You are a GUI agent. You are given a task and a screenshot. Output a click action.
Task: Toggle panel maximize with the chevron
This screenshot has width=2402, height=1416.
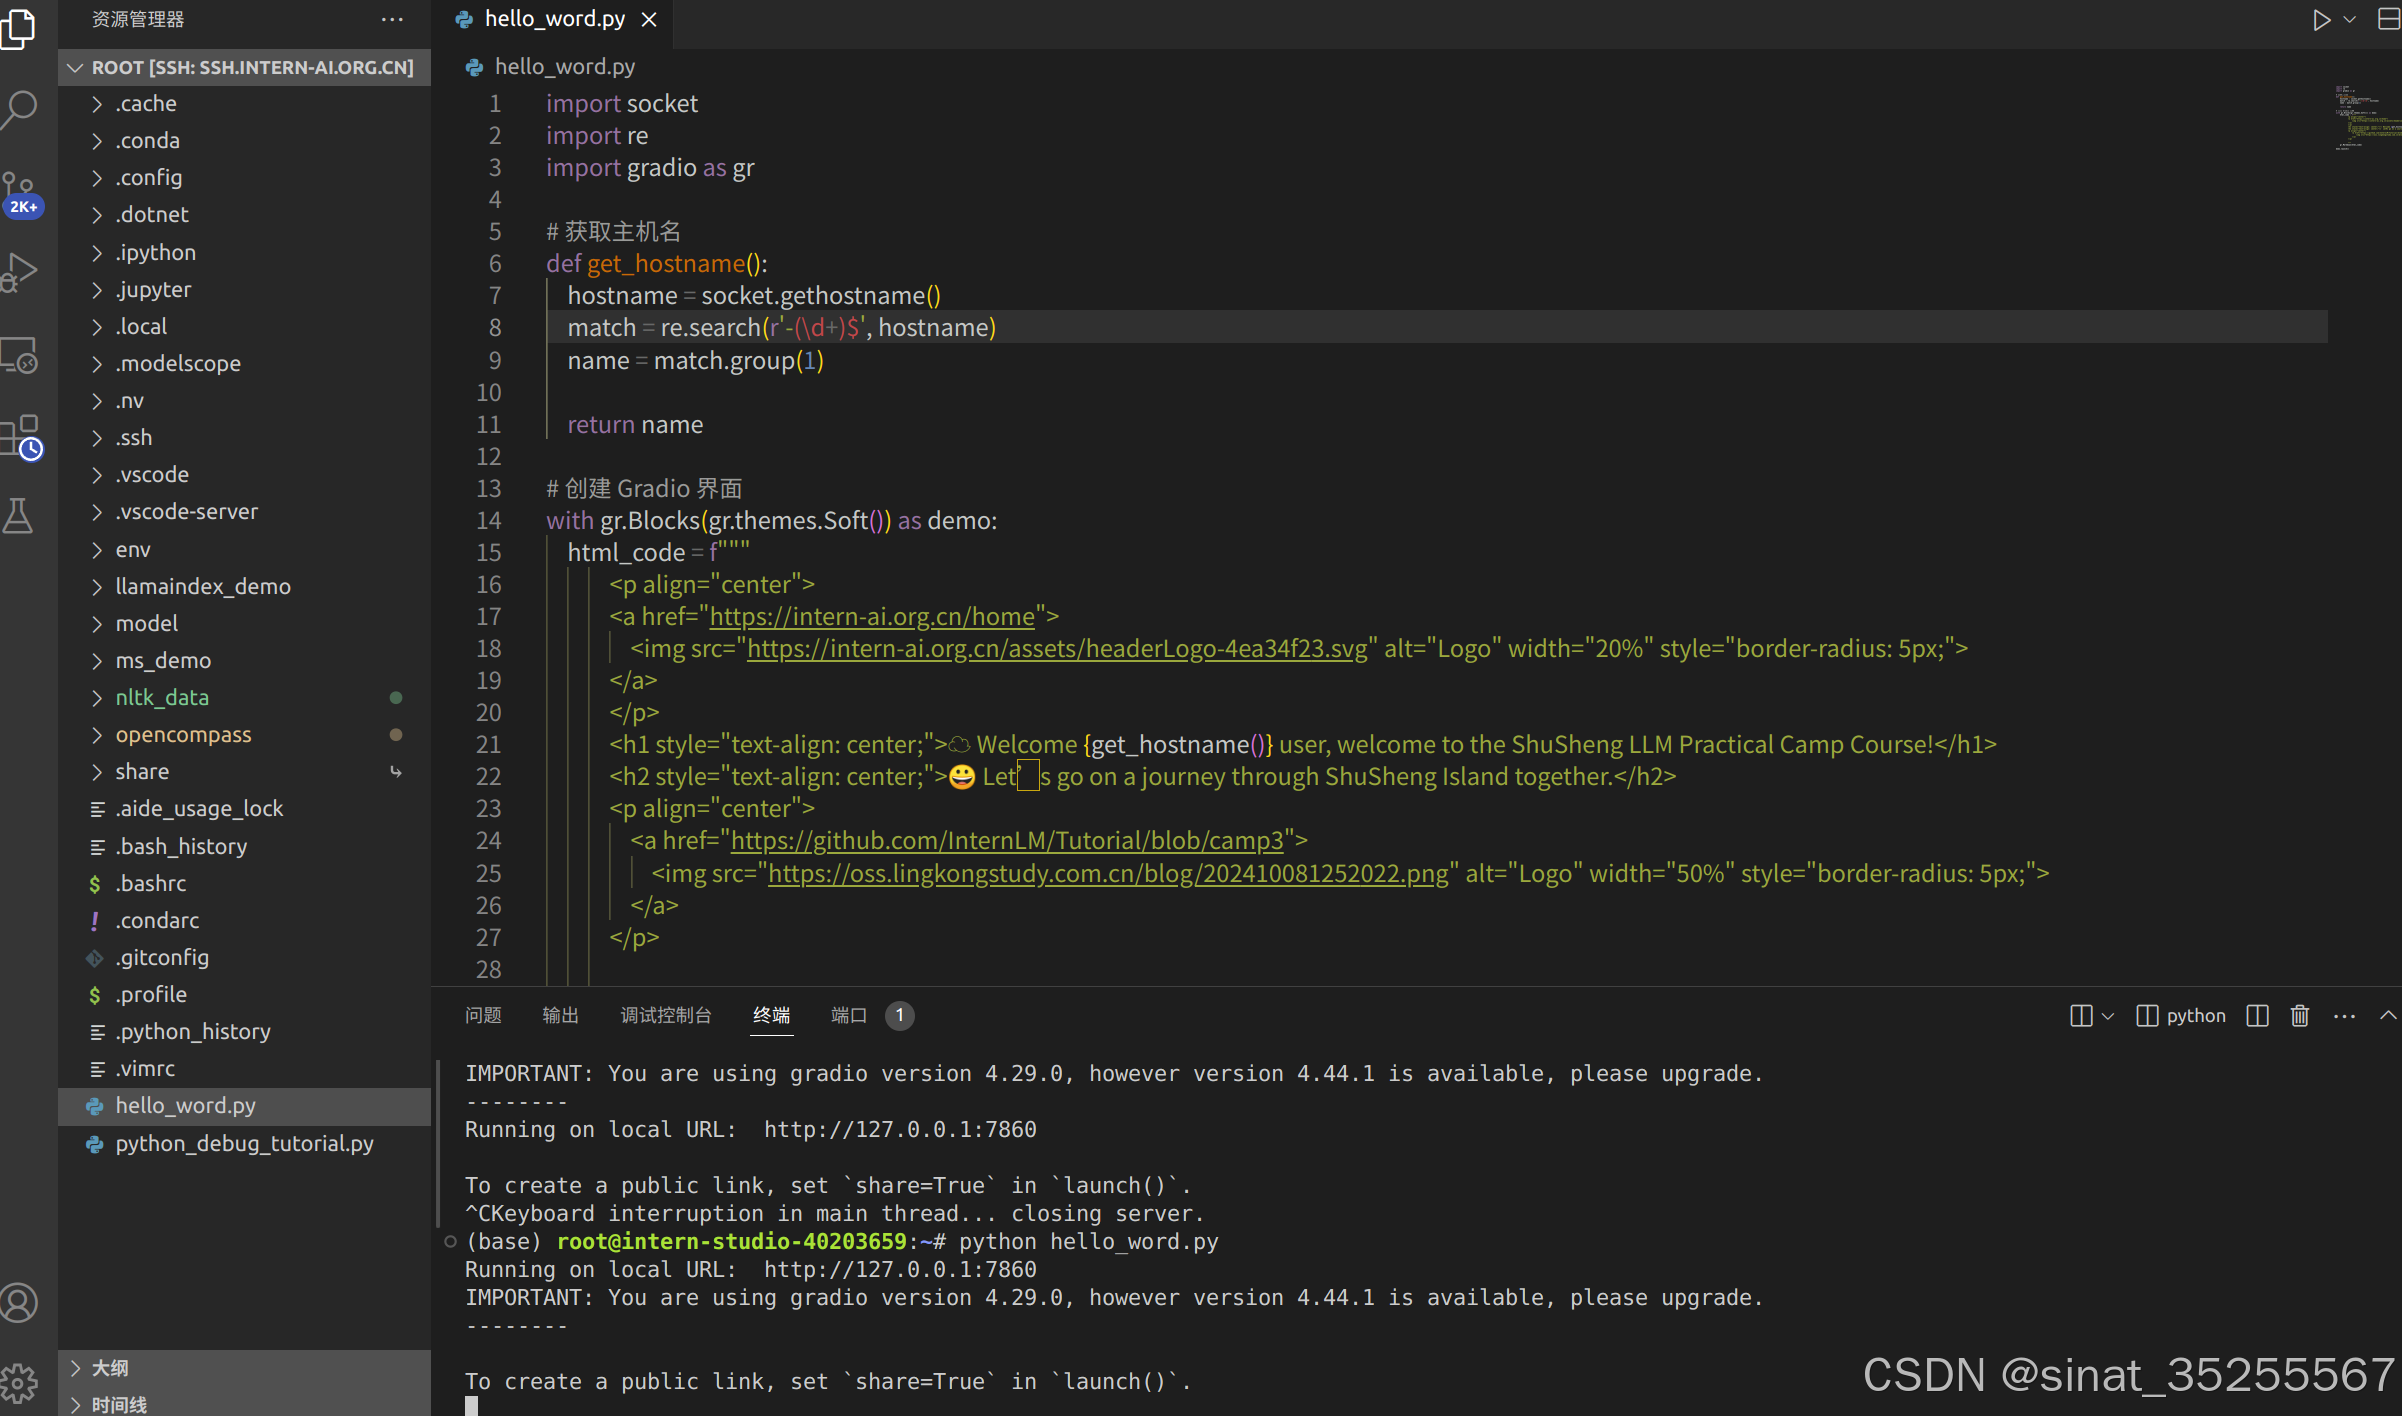pyautogui.click(x=2389, y=1015)
